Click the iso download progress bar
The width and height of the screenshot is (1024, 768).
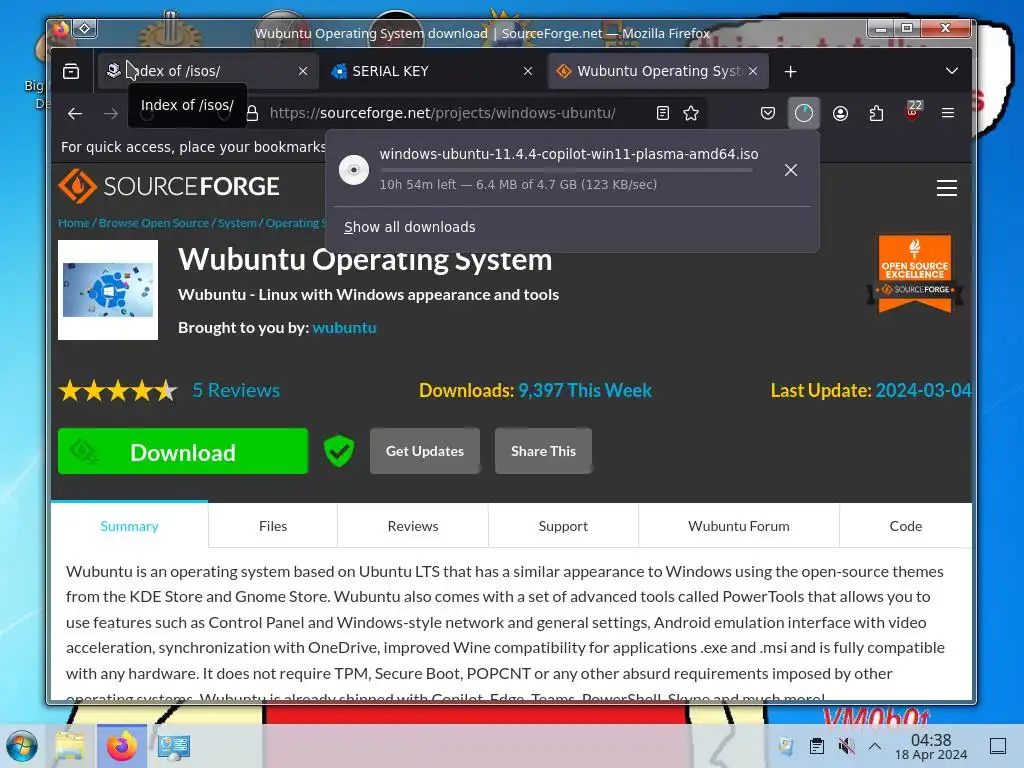tap(566, 170)
